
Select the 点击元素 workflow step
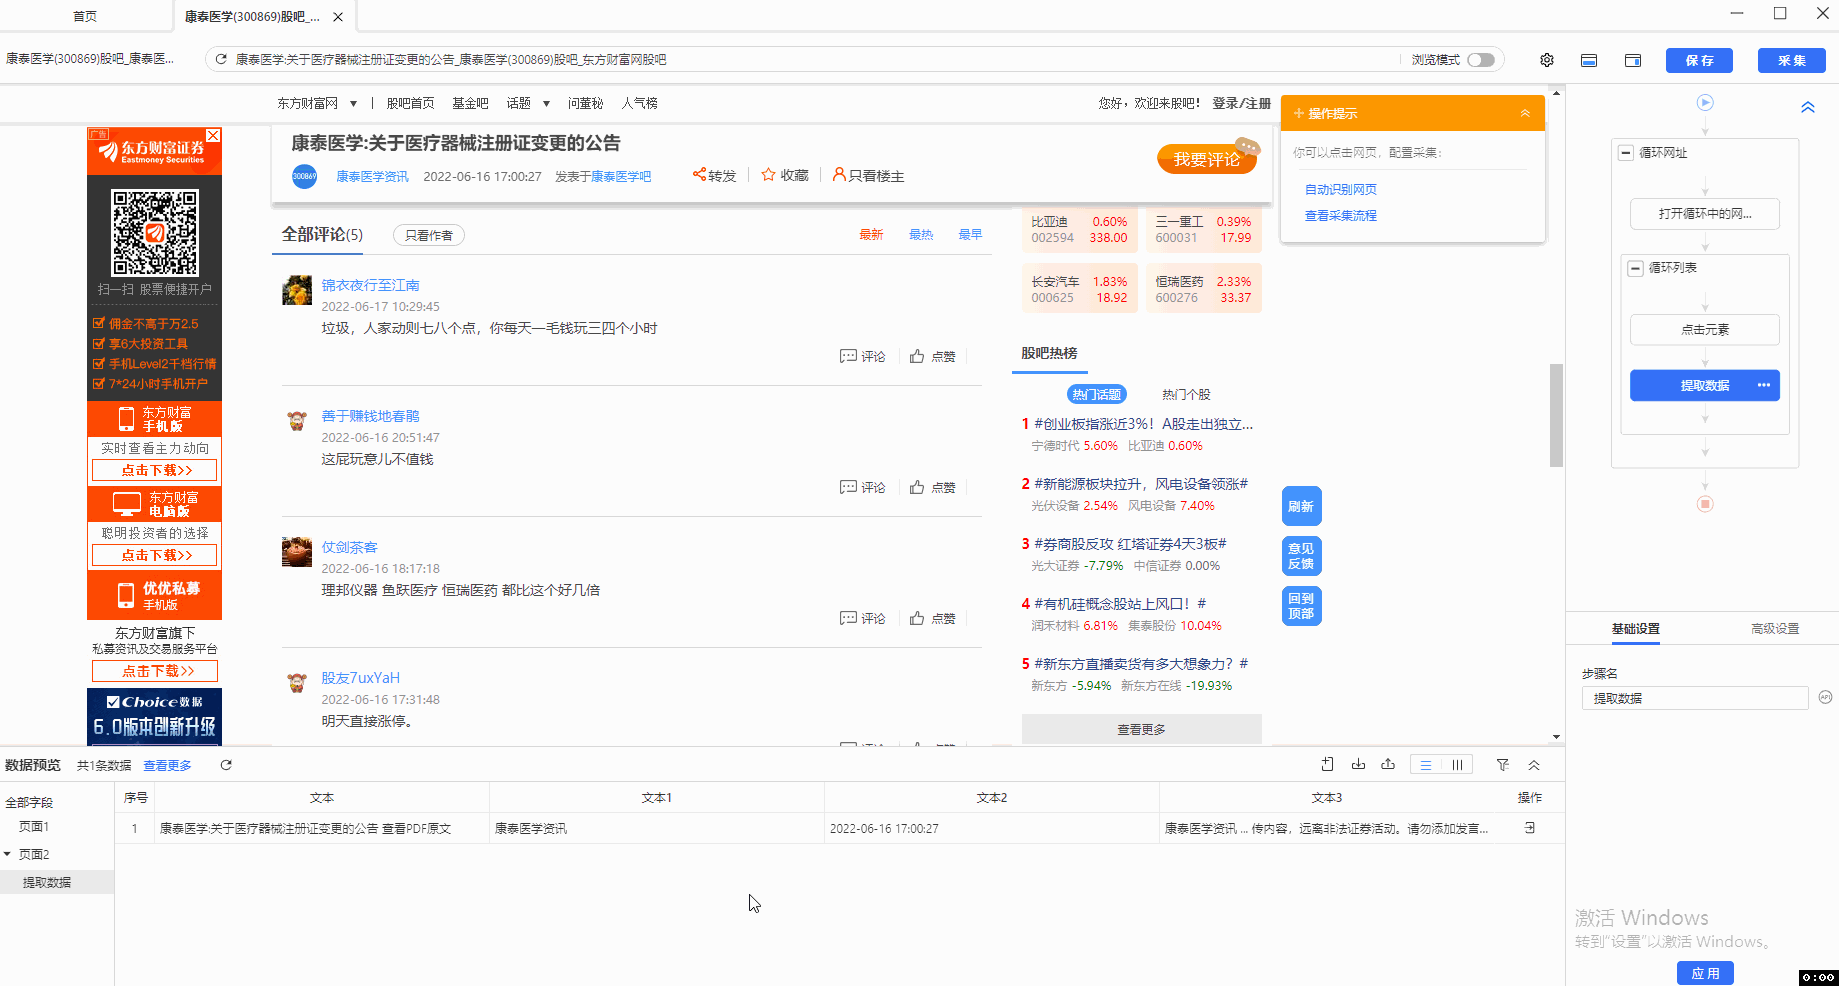(1705, 330)
